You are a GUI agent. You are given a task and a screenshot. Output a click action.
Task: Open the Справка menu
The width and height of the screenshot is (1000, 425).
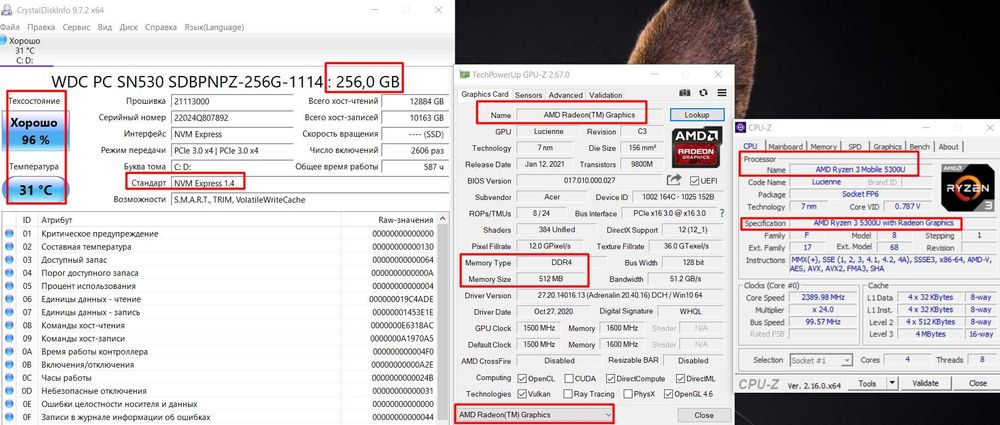161,27
